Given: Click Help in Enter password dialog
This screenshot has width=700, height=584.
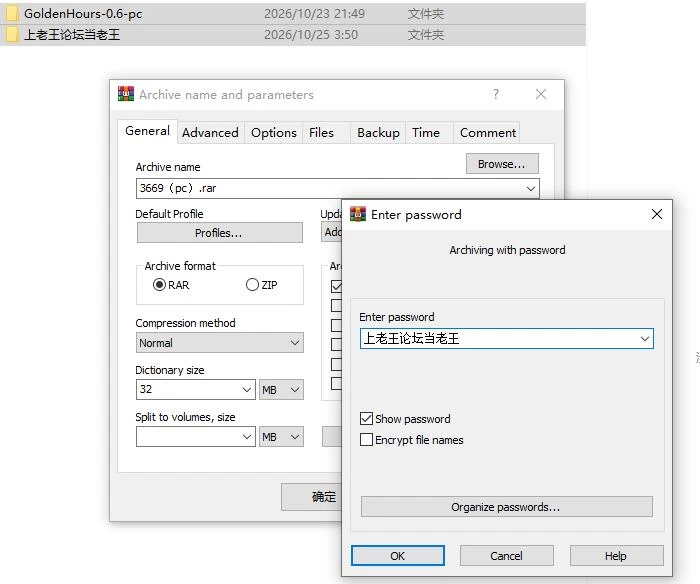Looking at the screenshot, I should 616,555.
